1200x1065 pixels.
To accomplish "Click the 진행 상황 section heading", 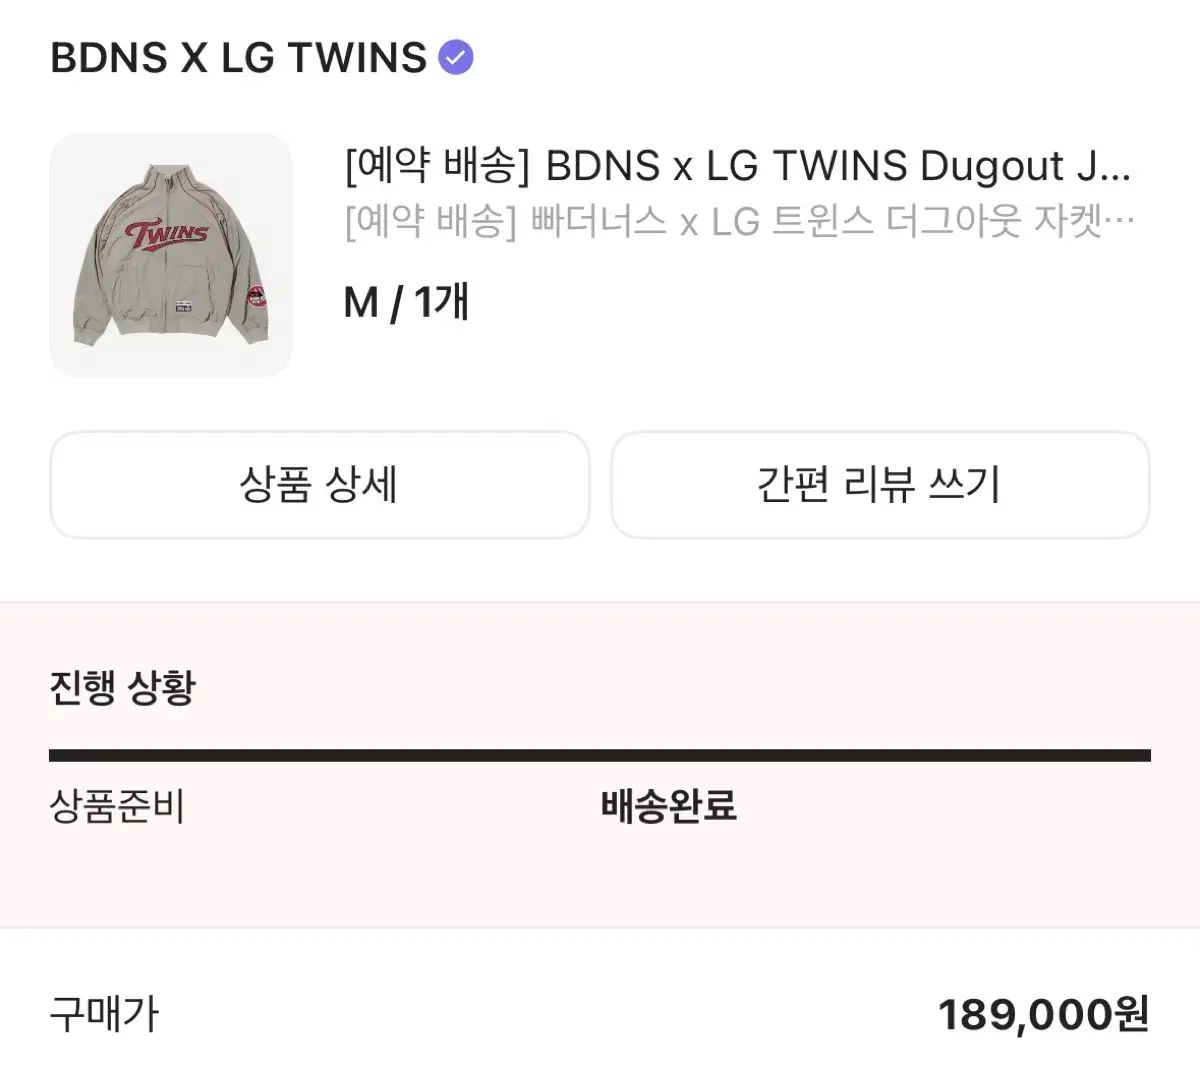I will (122, 688).
